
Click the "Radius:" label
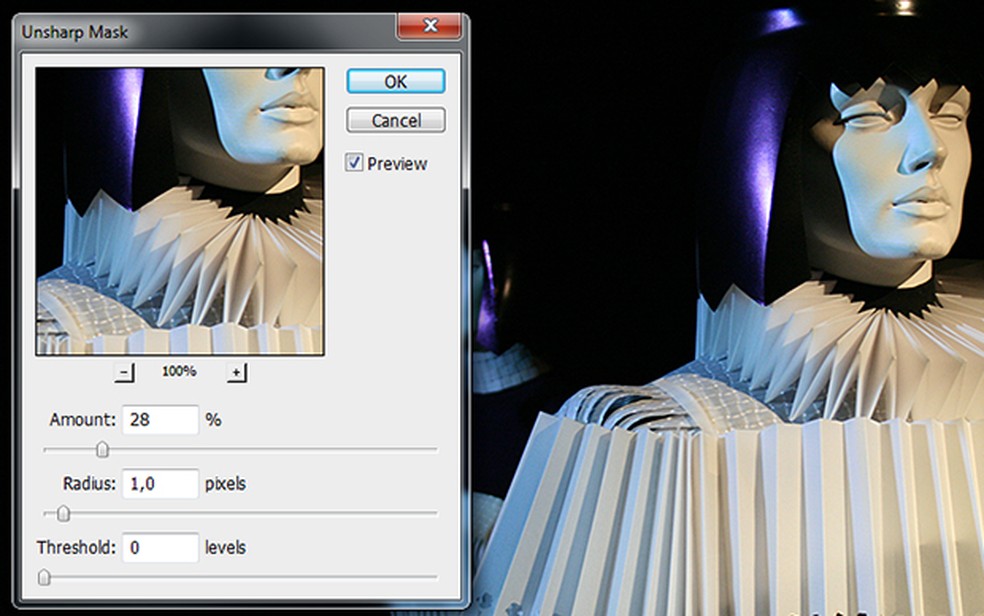(89, 484)
